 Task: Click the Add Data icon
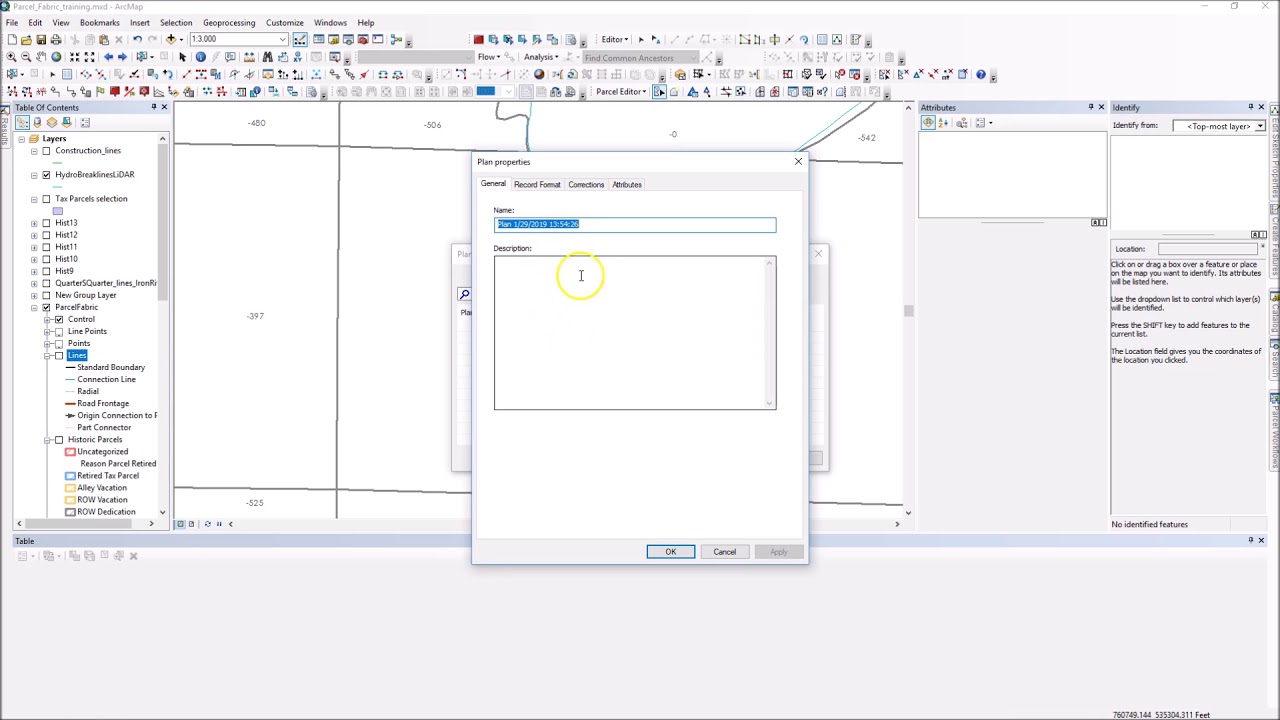tap(171, 39)
